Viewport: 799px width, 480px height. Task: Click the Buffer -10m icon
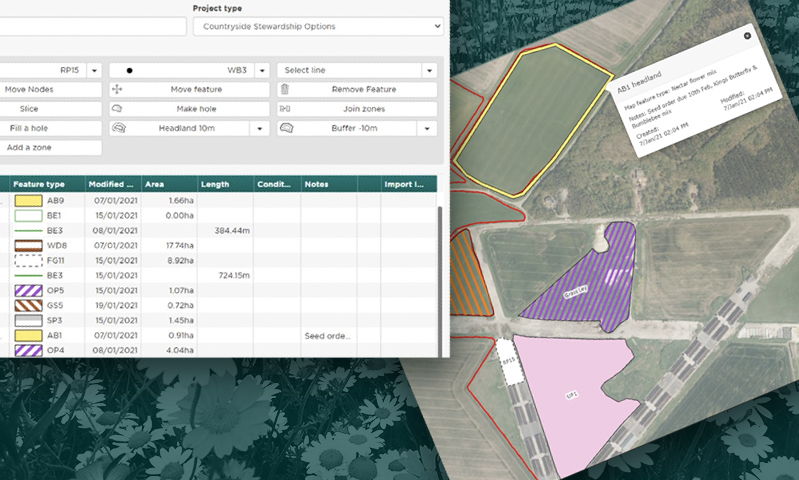pos(287,128)
